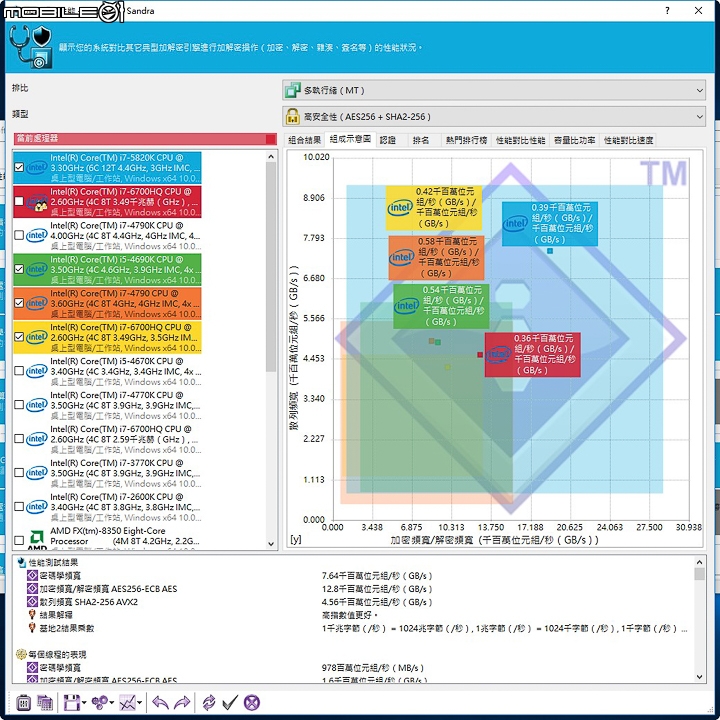
Task: Click the back arrow icon
Action: click(160, 703)
